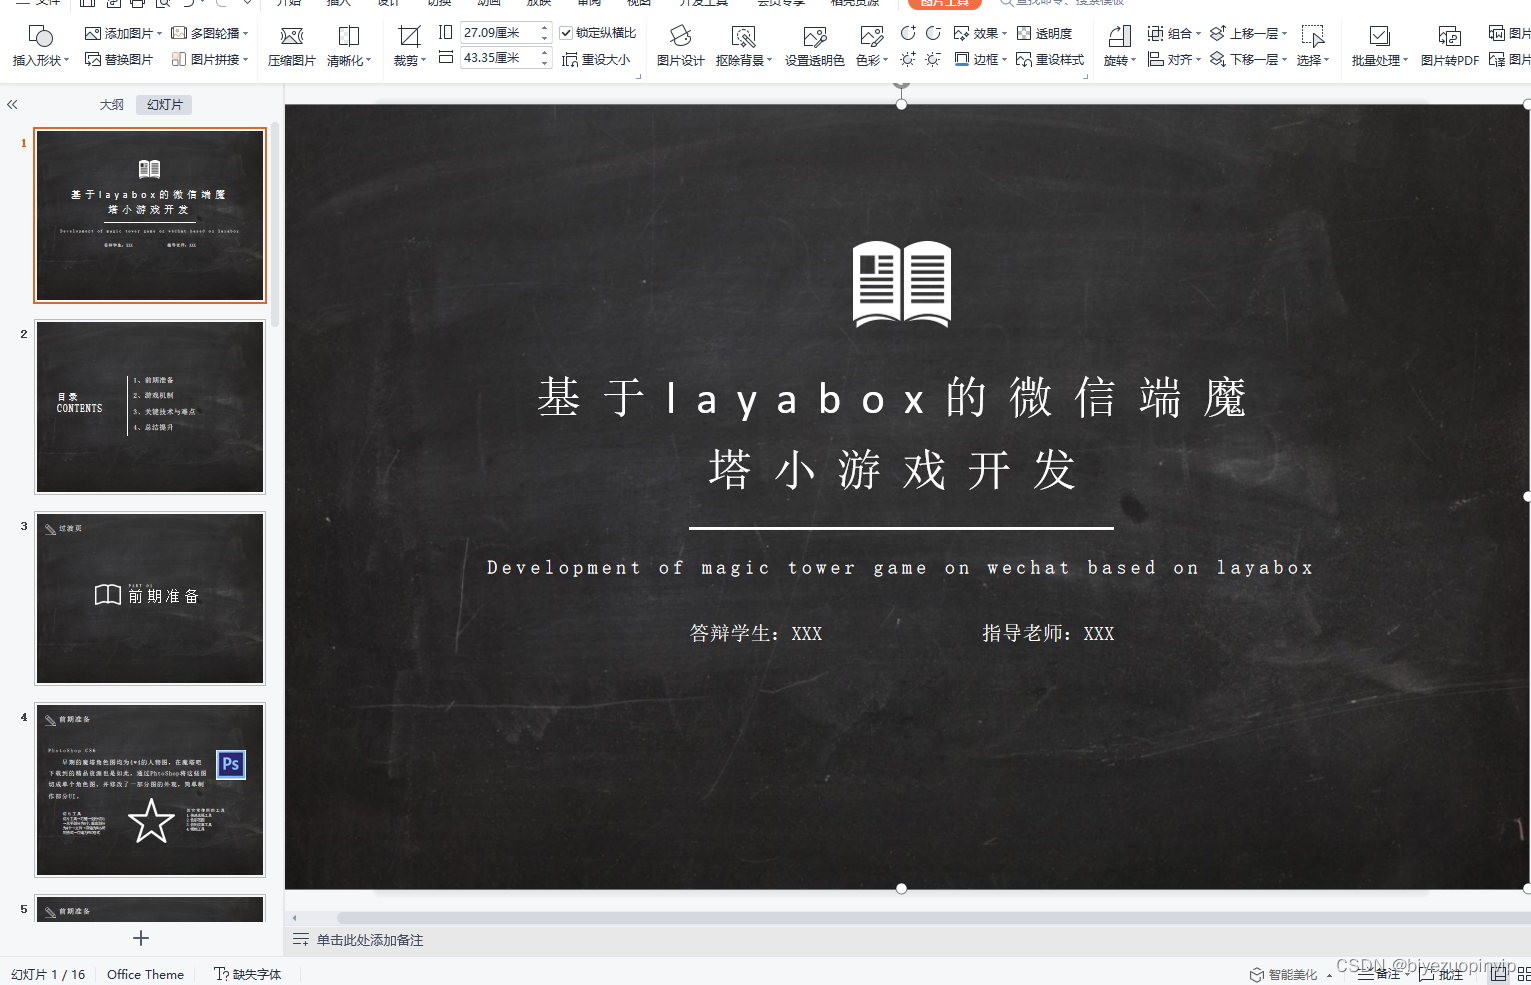
Task: Click Remove Background (抠除背景)
Action: [744, 47]
